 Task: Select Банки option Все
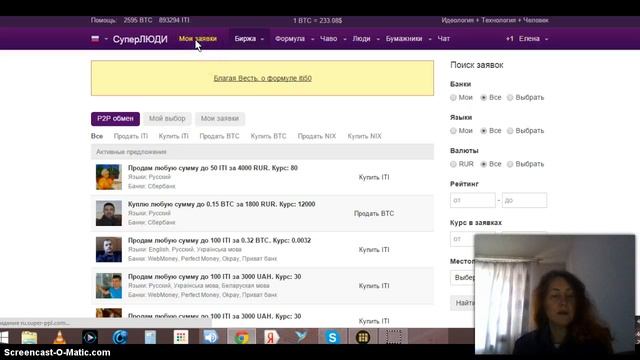[x=484, y=98]
